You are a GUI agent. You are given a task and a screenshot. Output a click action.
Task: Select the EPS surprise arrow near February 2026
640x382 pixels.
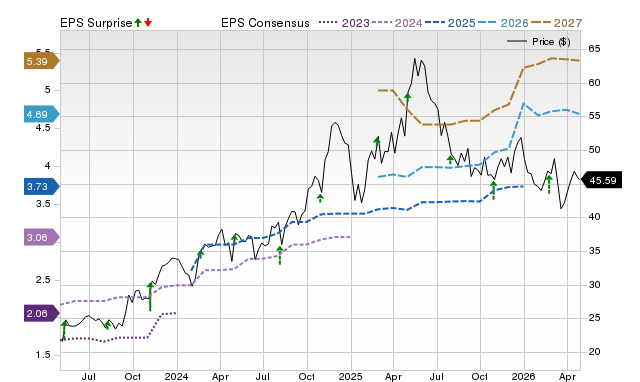pyautogui.click(x=549, y=184)
